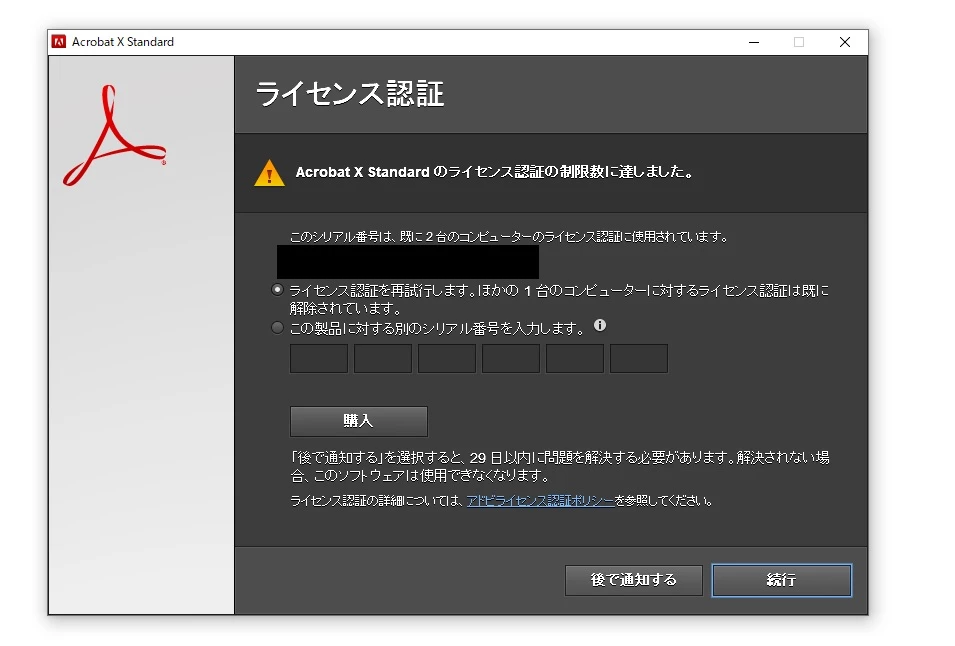This screenshot has width=955, height=646.
Task: Close the Acrobat X Standard window
Action: click(x=845, y=42)
